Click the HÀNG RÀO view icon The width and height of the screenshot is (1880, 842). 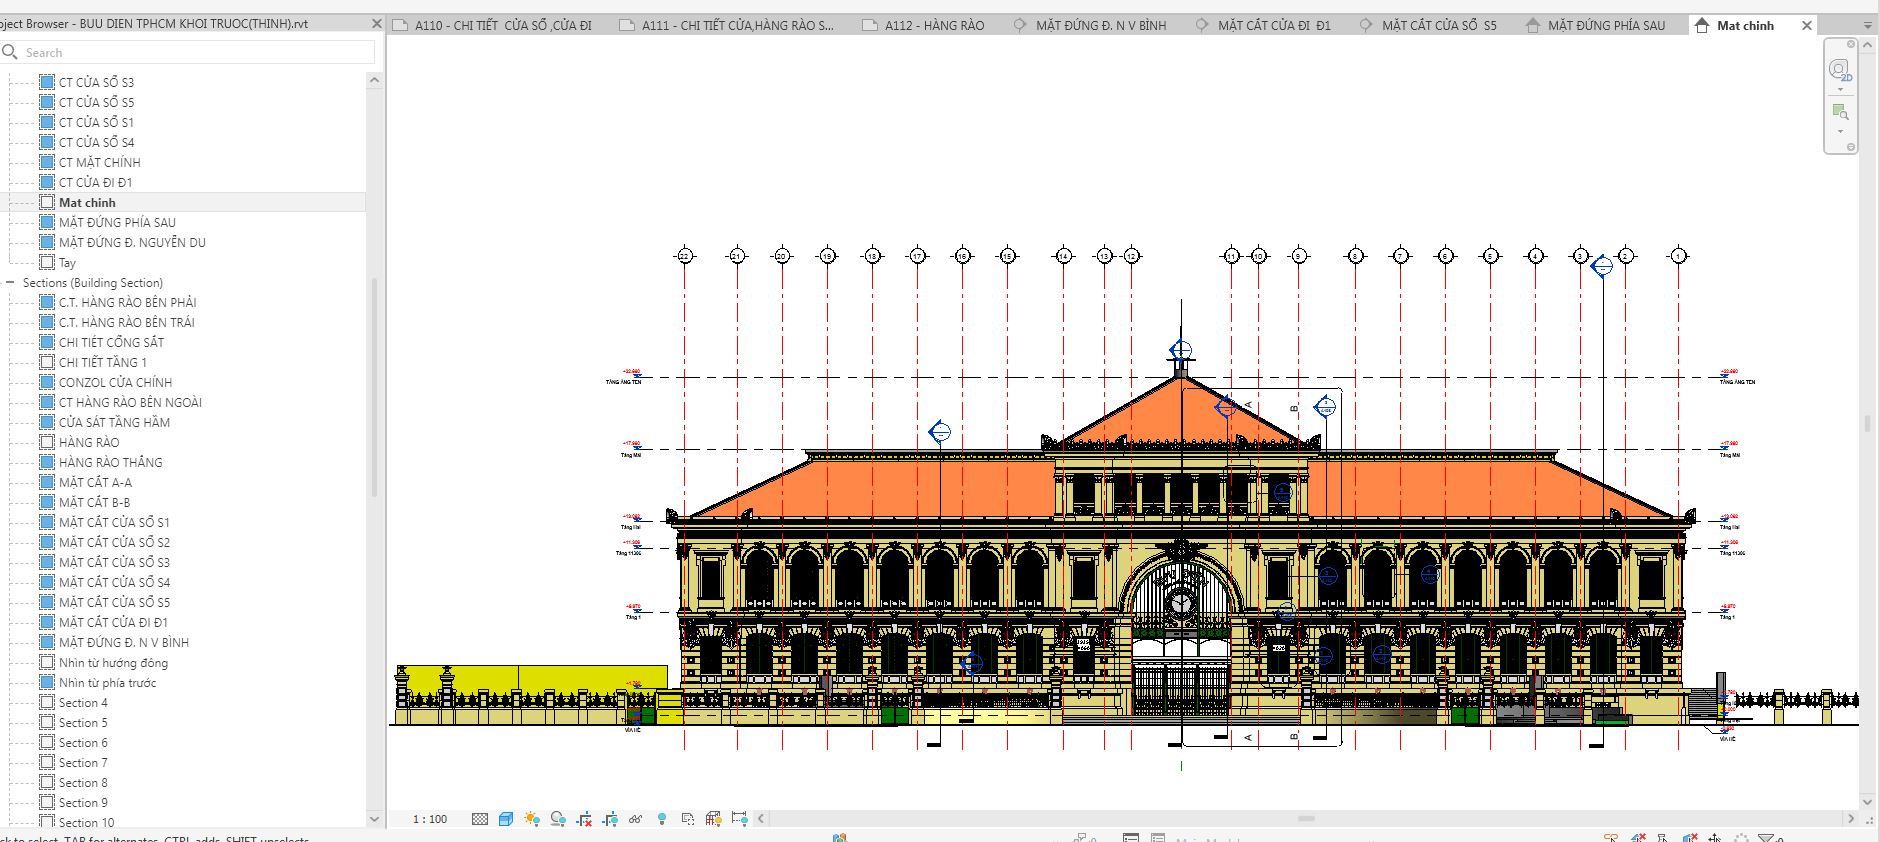coord(47,442)
